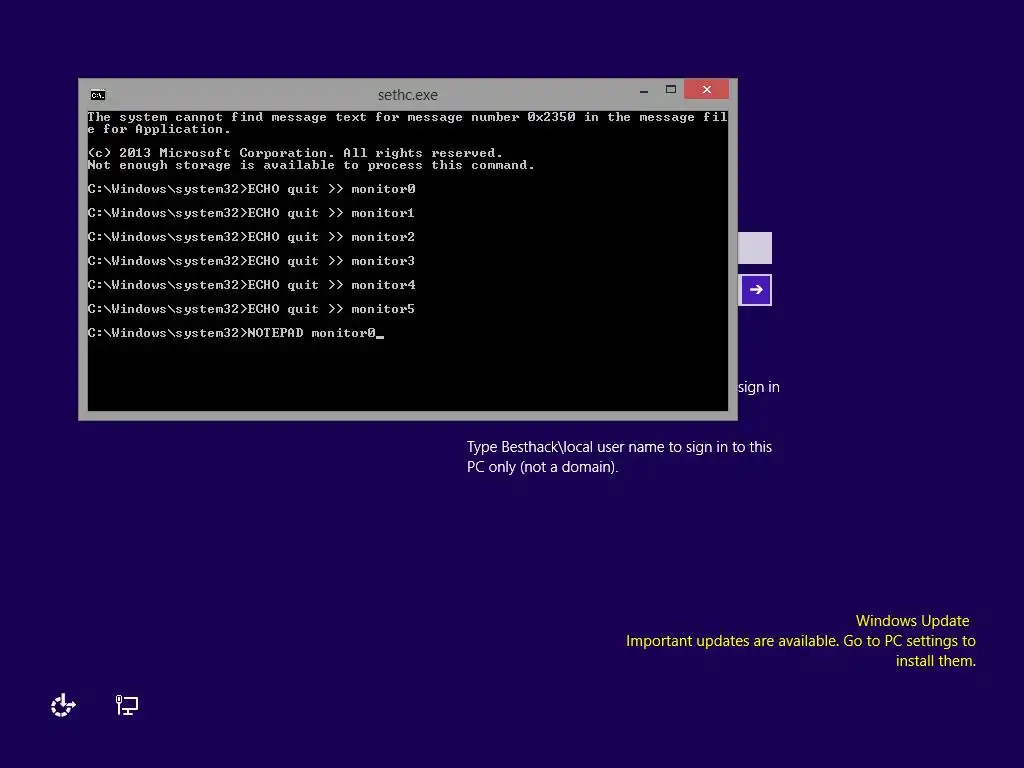Click the cmd icon in sethc.exe title bar
Screen dimensions: 1024x768
pos(98,95)
